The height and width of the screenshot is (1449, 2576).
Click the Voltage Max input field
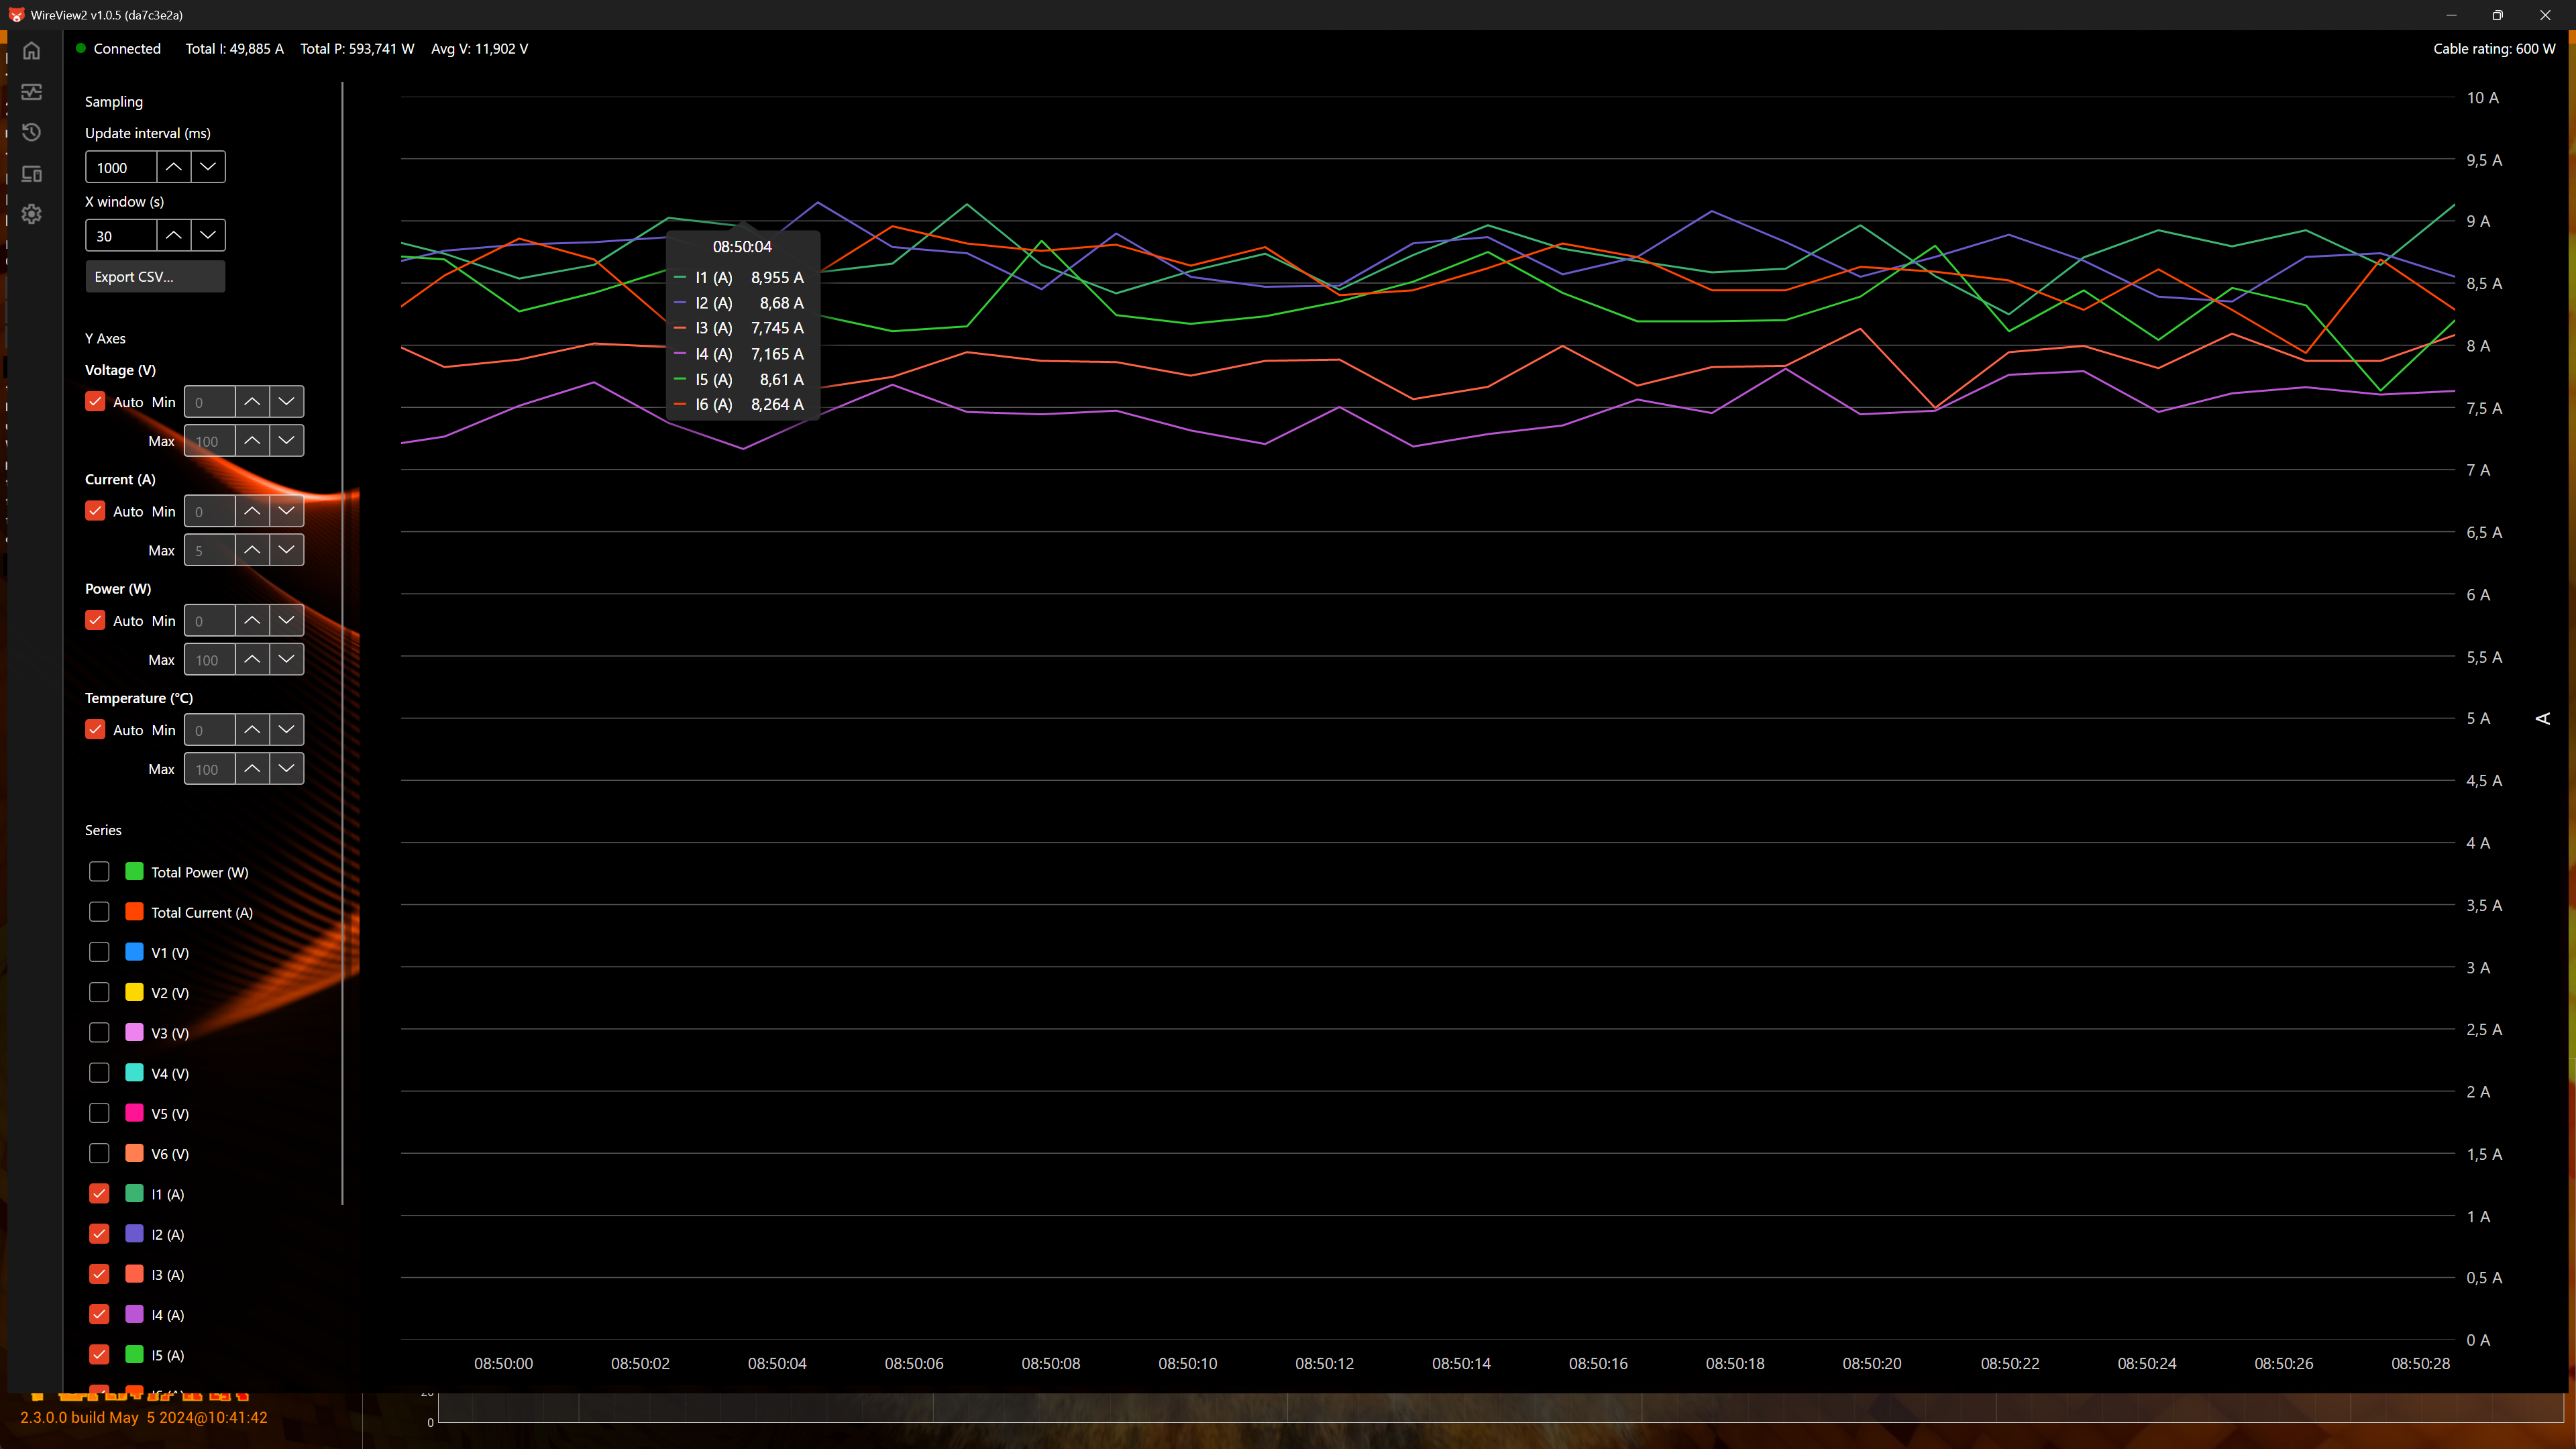click(x=210, y=440)
